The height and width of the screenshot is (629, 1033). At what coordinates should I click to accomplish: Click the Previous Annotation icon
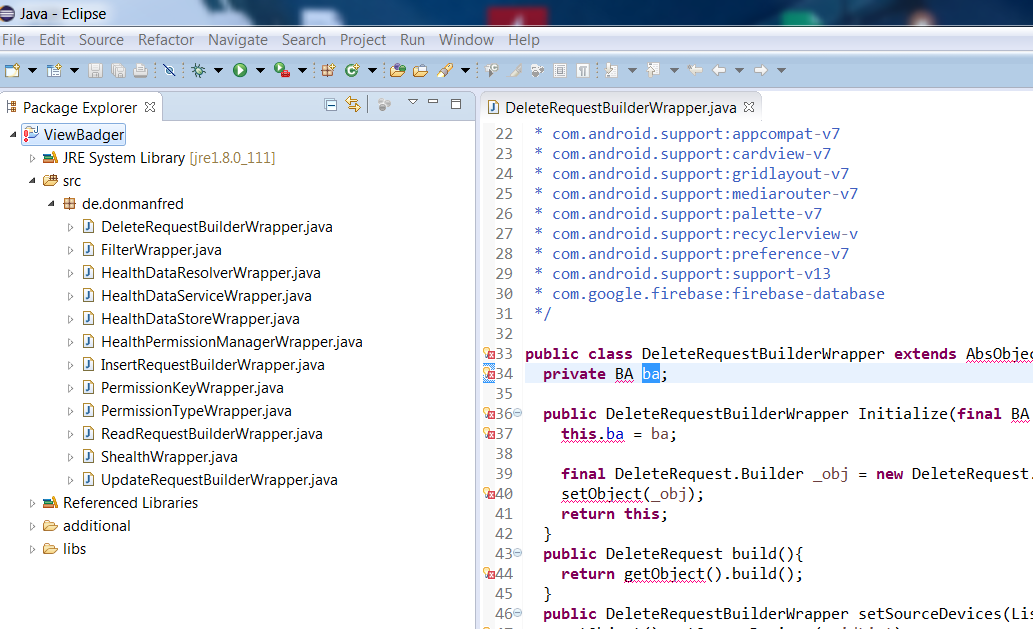[654, 70]
